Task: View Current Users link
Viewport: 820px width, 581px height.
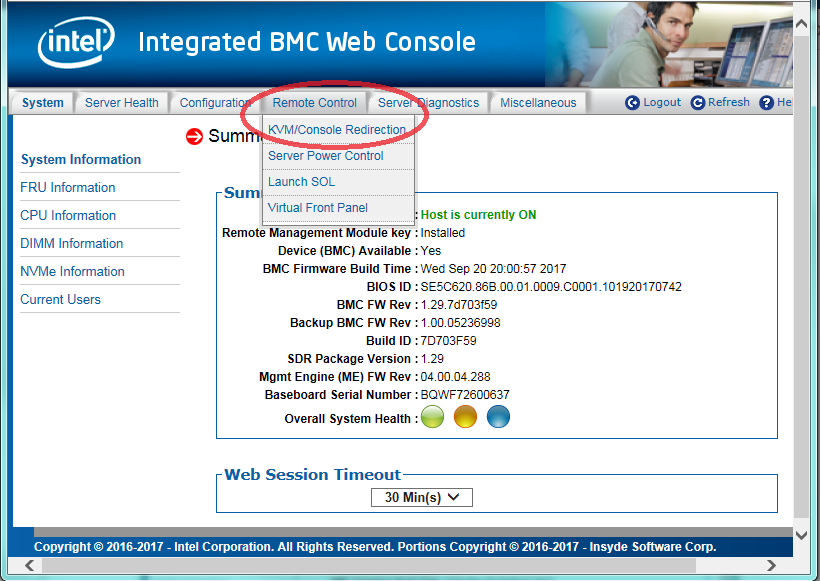Action: (60, 299)
